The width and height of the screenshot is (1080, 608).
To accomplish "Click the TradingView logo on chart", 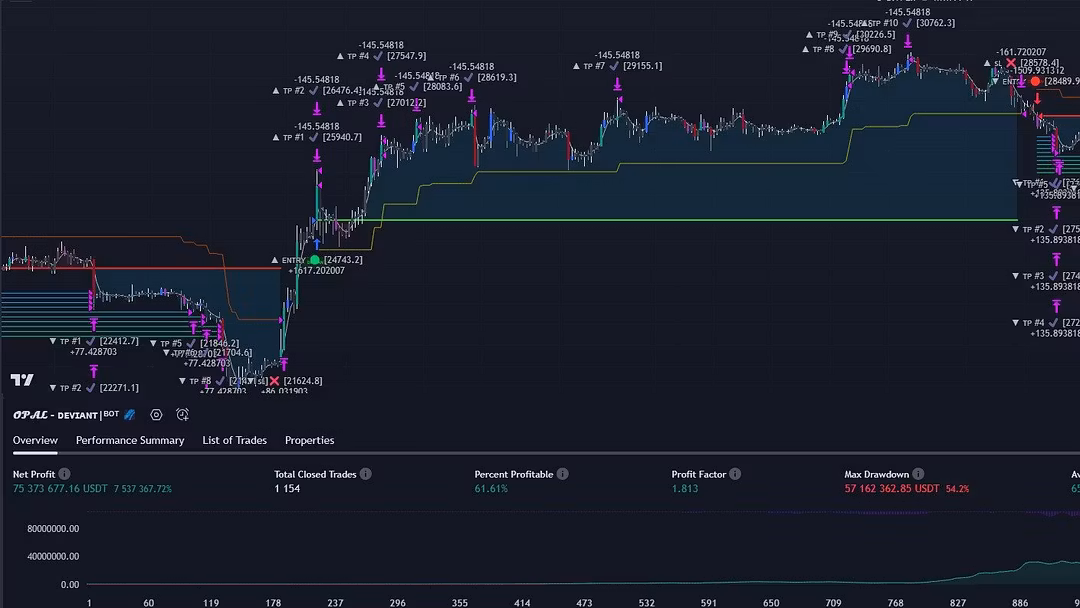I will pos(22,380).
